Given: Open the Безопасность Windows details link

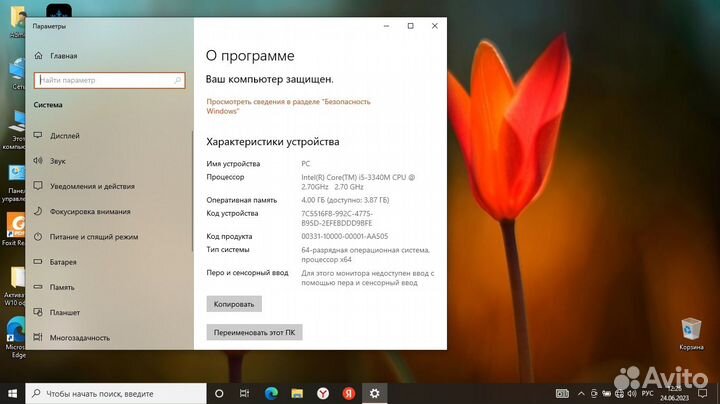Looking at the screenshot, I should (x=288, y=106).
